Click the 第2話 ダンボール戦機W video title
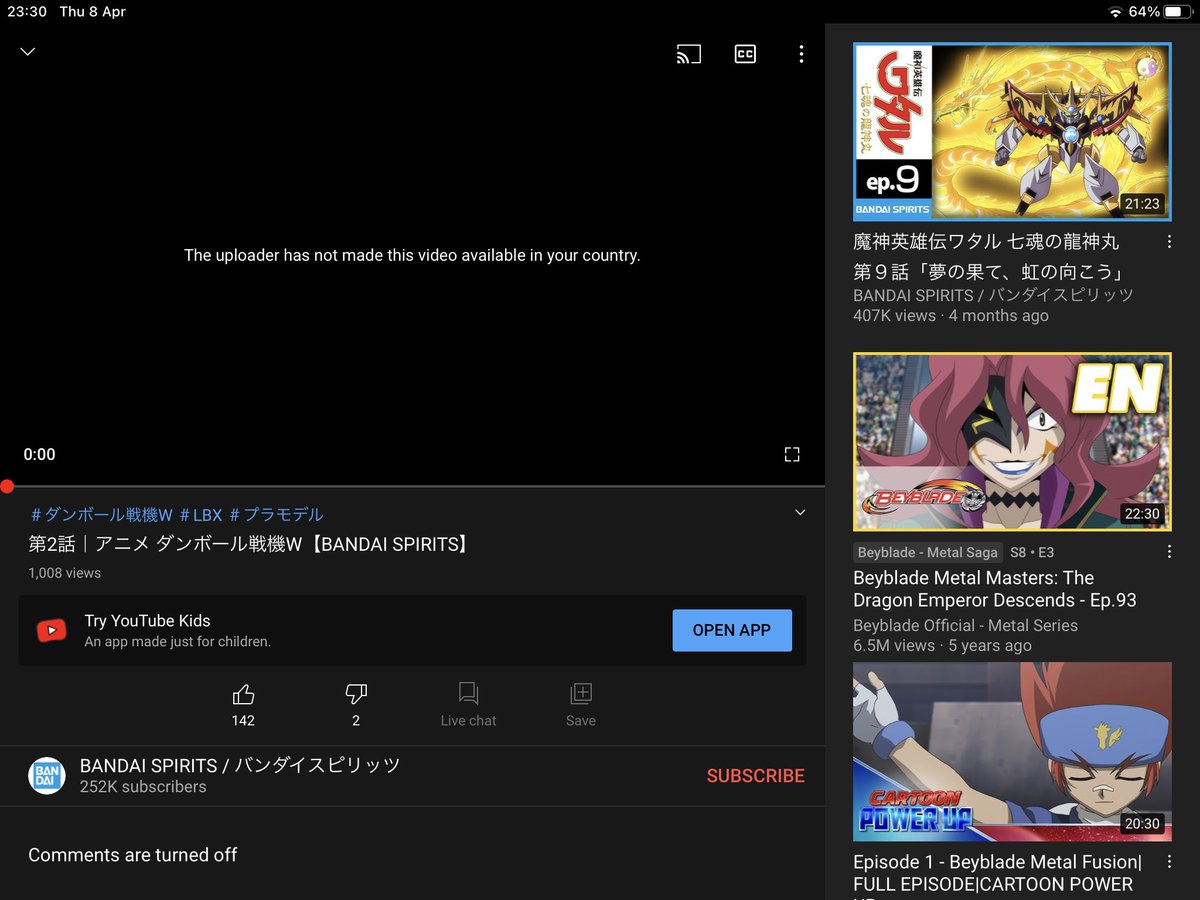The image size is (1200, 900). (x=248, y=544)
